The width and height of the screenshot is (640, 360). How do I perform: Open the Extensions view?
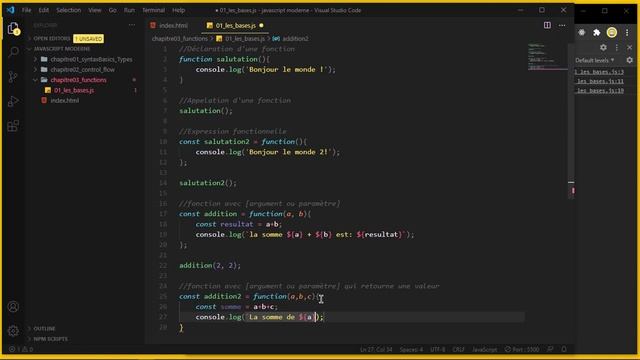pyautogui.click(x=13, y=126)
